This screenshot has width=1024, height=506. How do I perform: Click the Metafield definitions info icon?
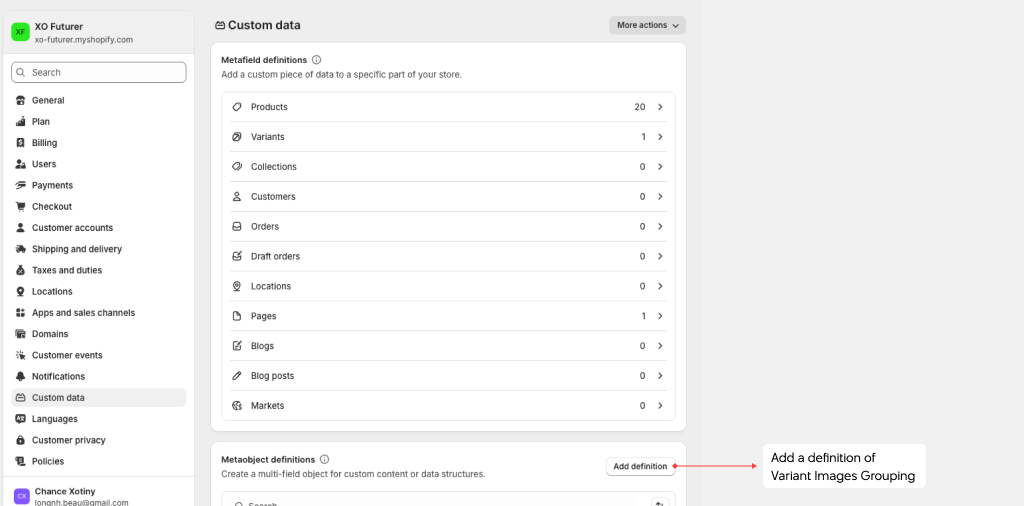(x=317, y=60)
